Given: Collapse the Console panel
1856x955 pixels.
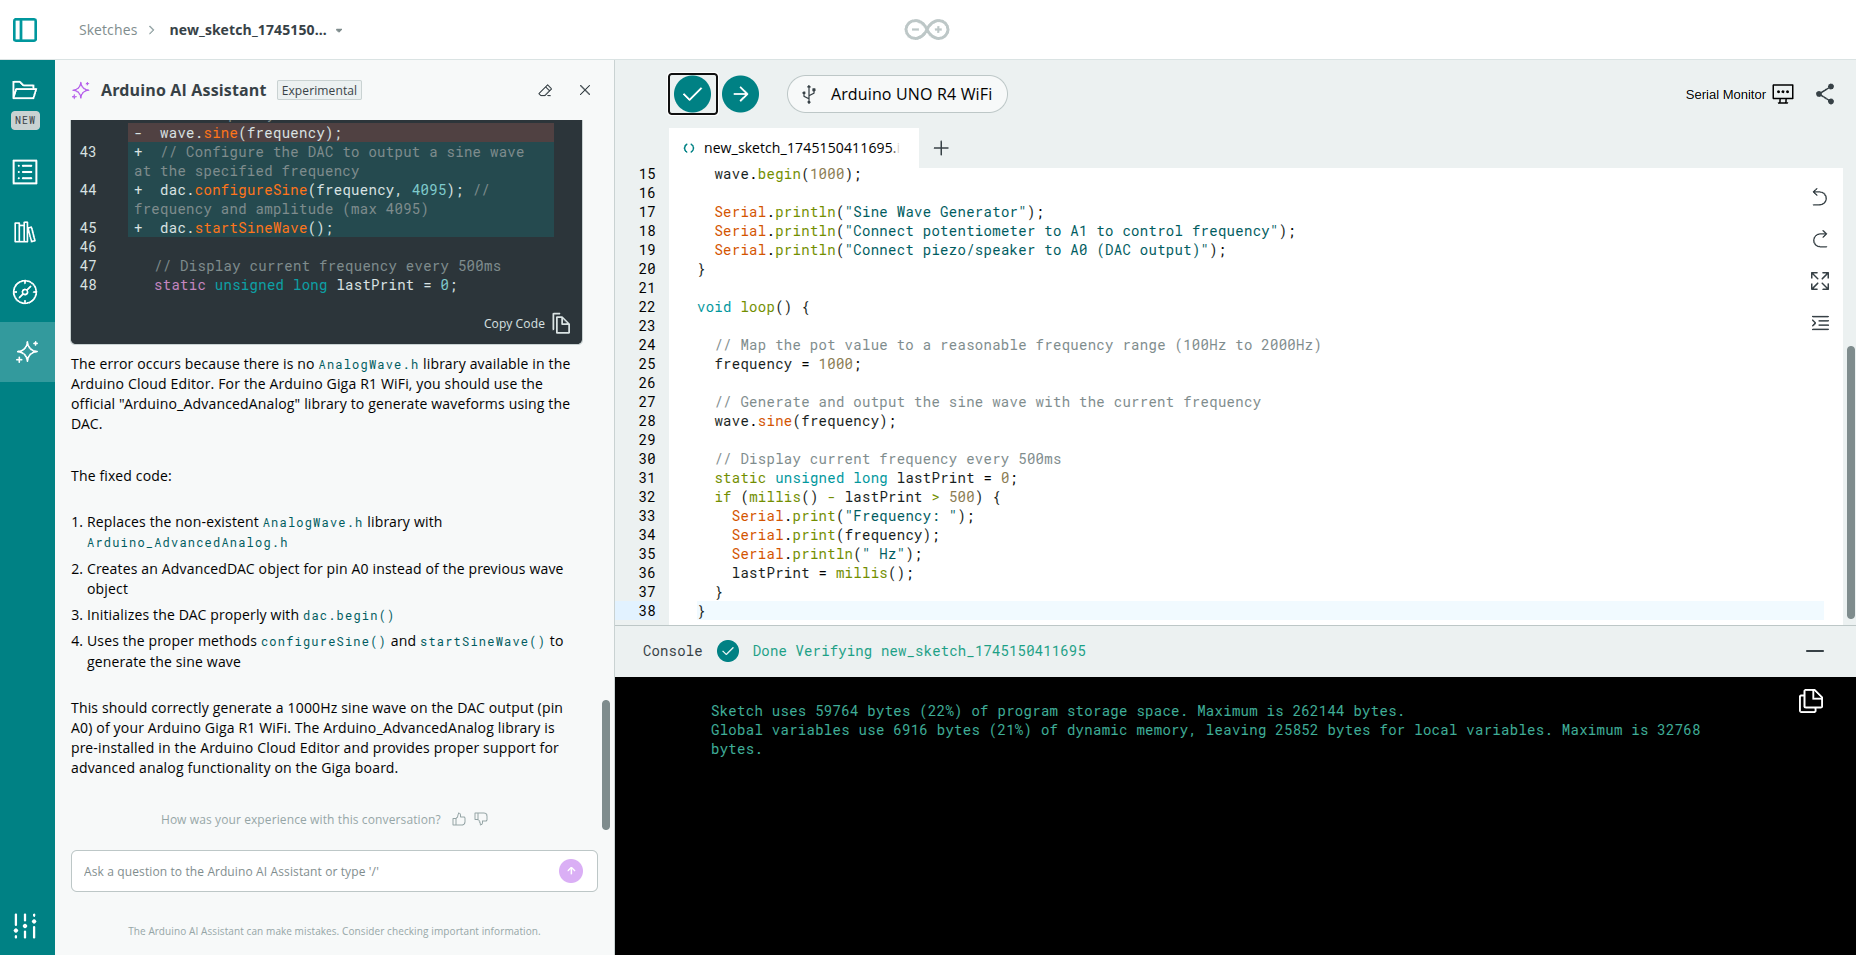Looking at the screenshot, I should pos(1814,651).
